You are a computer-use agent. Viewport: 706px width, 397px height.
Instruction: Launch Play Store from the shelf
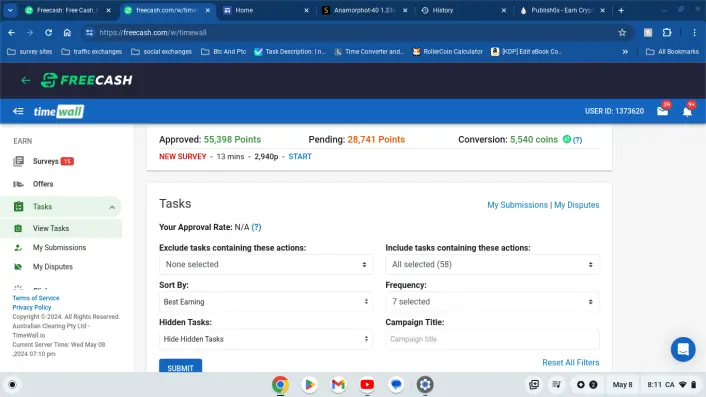coord(309,384)
